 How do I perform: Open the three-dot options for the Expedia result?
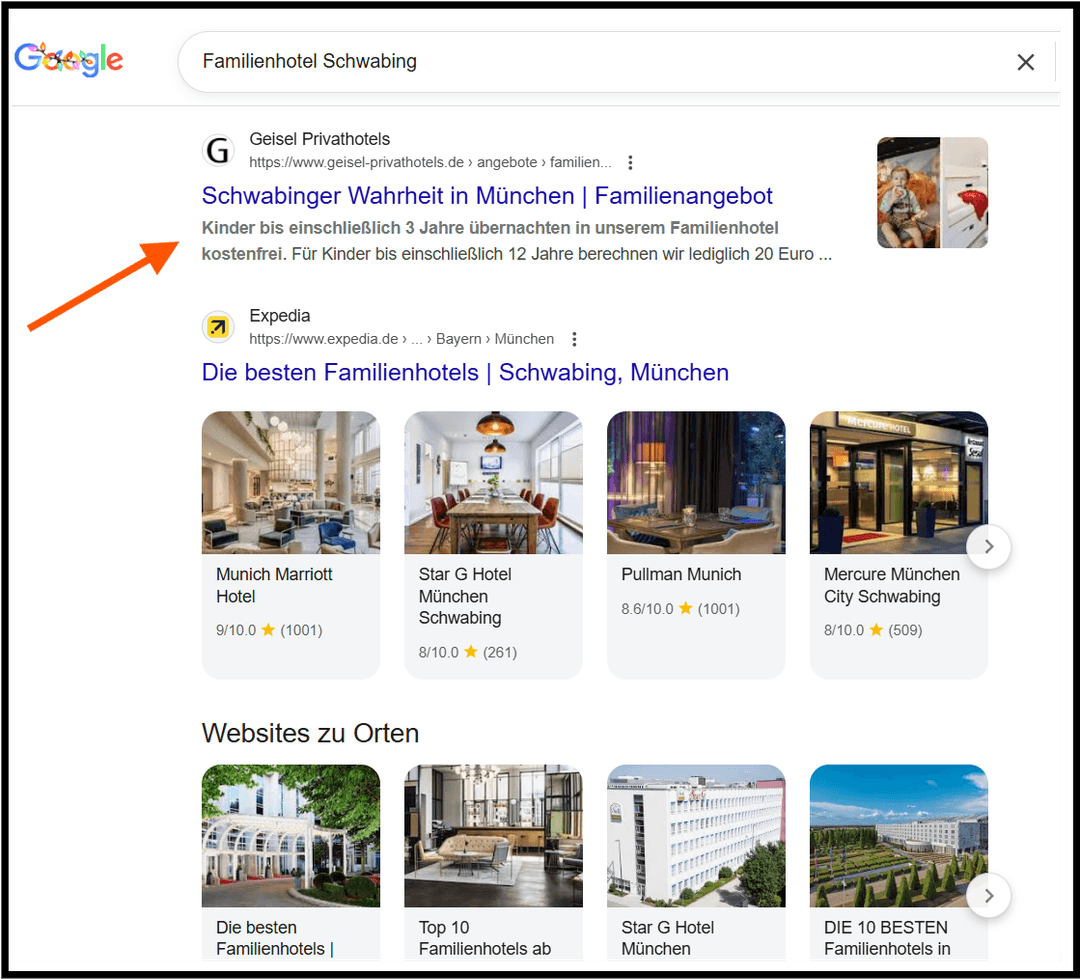[x=575, y=339]
